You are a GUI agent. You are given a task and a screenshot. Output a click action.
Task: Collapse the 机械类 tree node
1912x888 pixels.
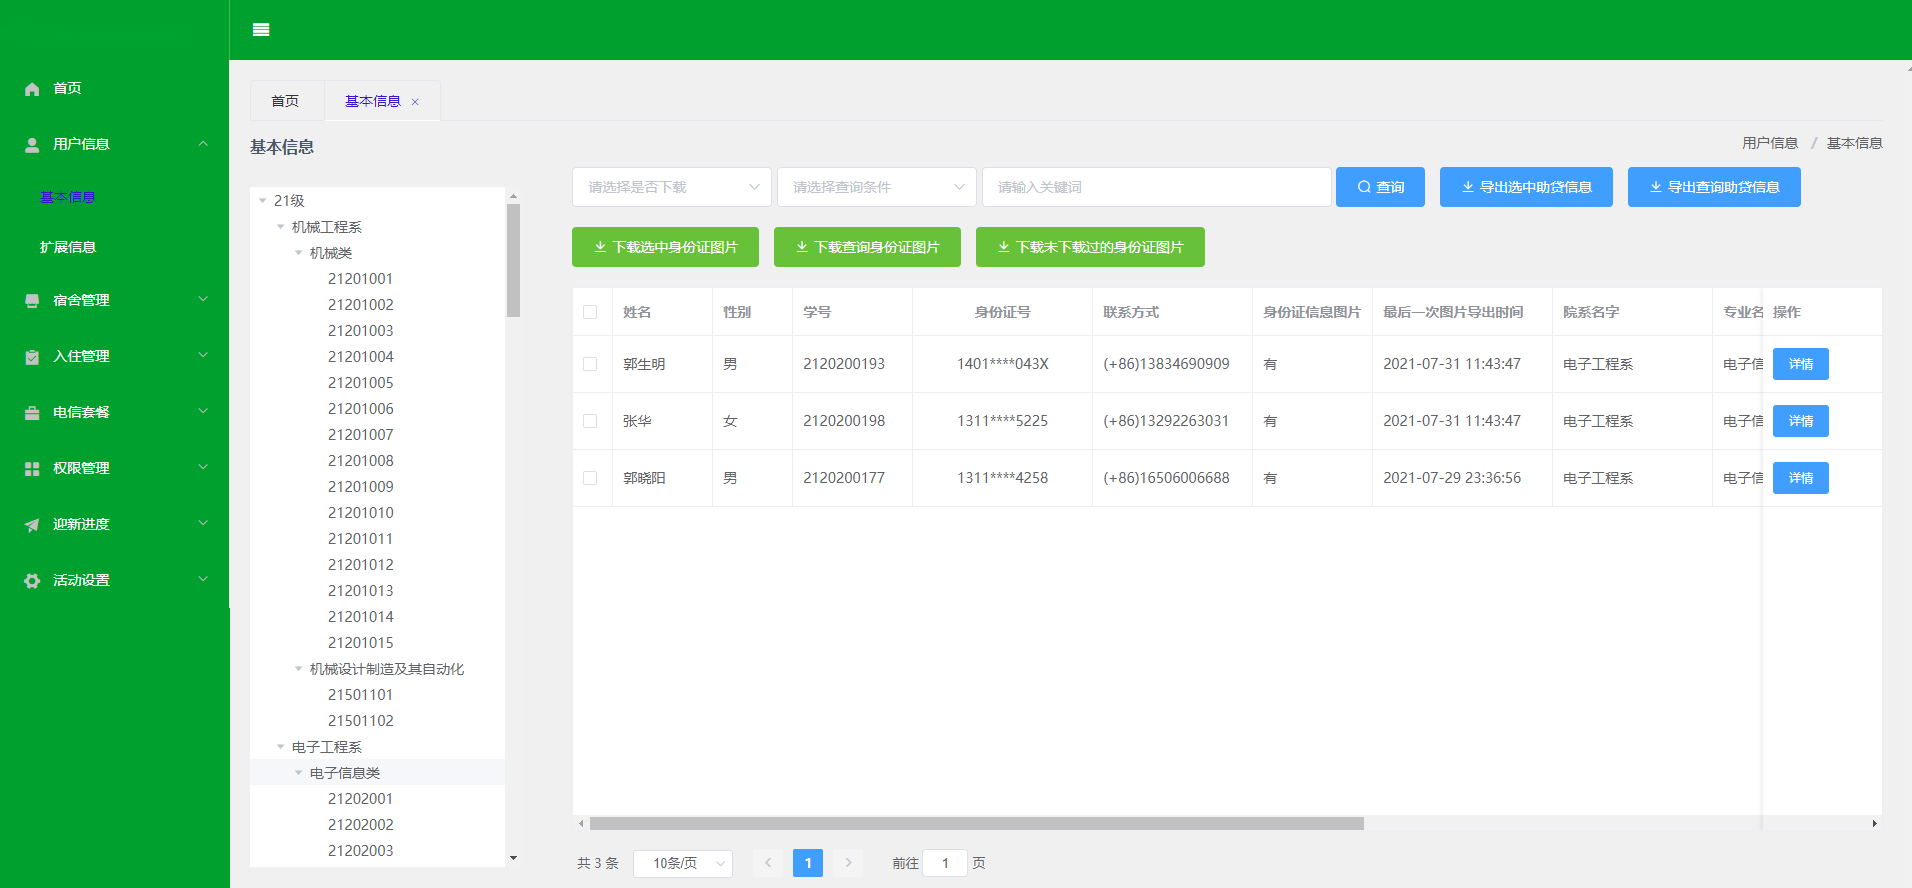coord(298,253)
